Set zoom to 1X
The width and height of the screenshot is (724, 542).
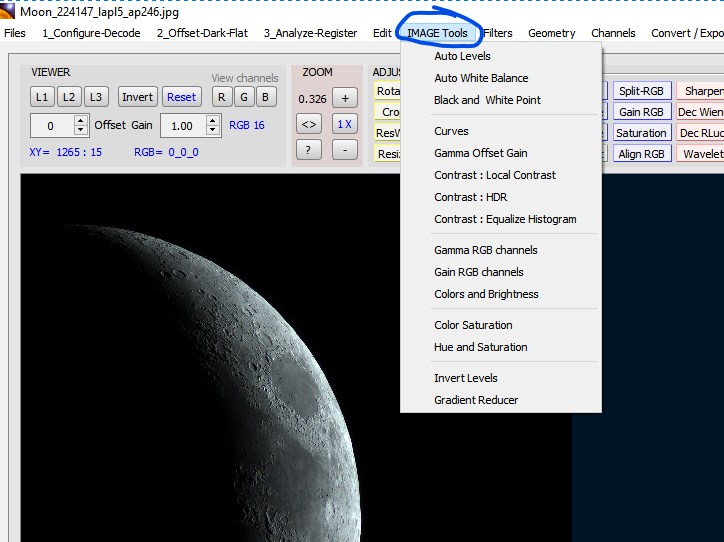point(345,124)
